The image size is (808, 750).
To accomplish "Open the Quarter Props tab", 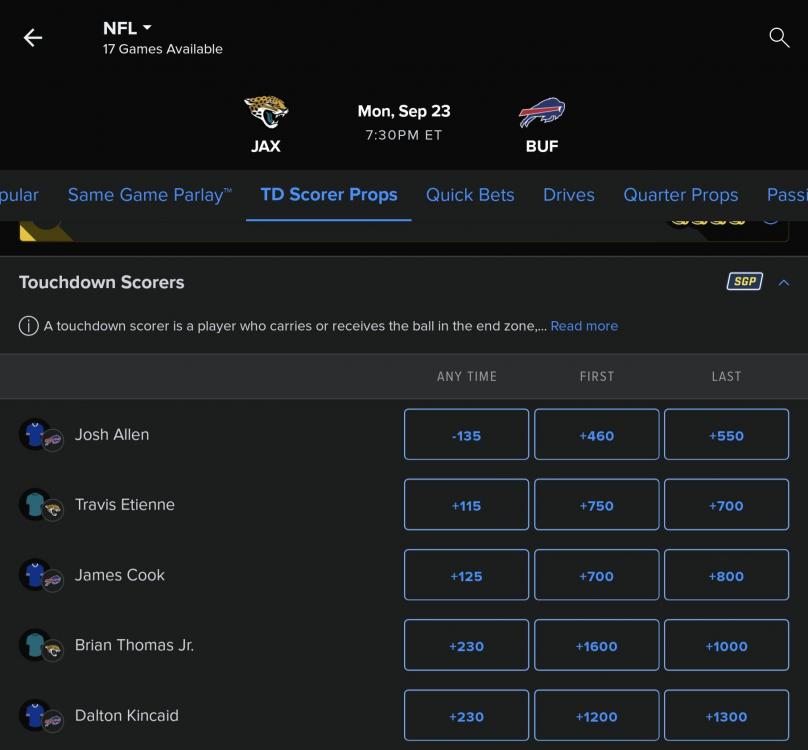I will coord(681,195).
